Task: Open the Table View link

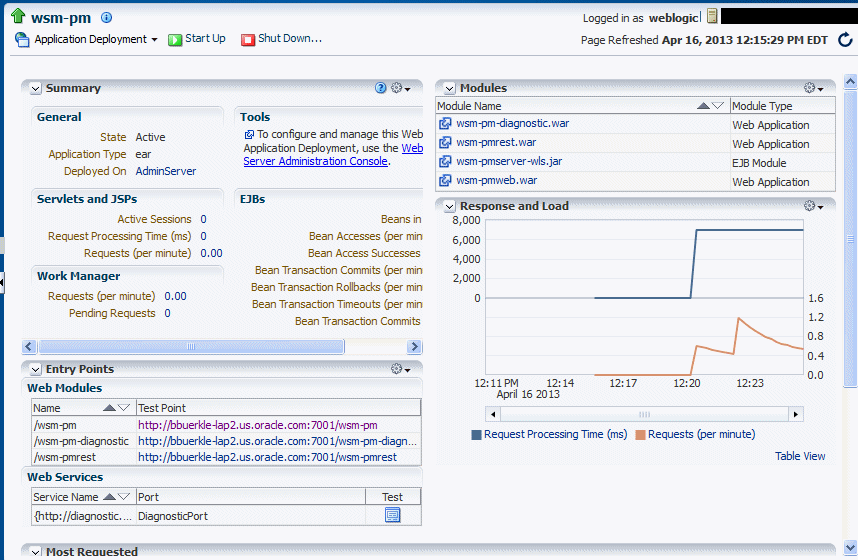Action: (800, 457)
